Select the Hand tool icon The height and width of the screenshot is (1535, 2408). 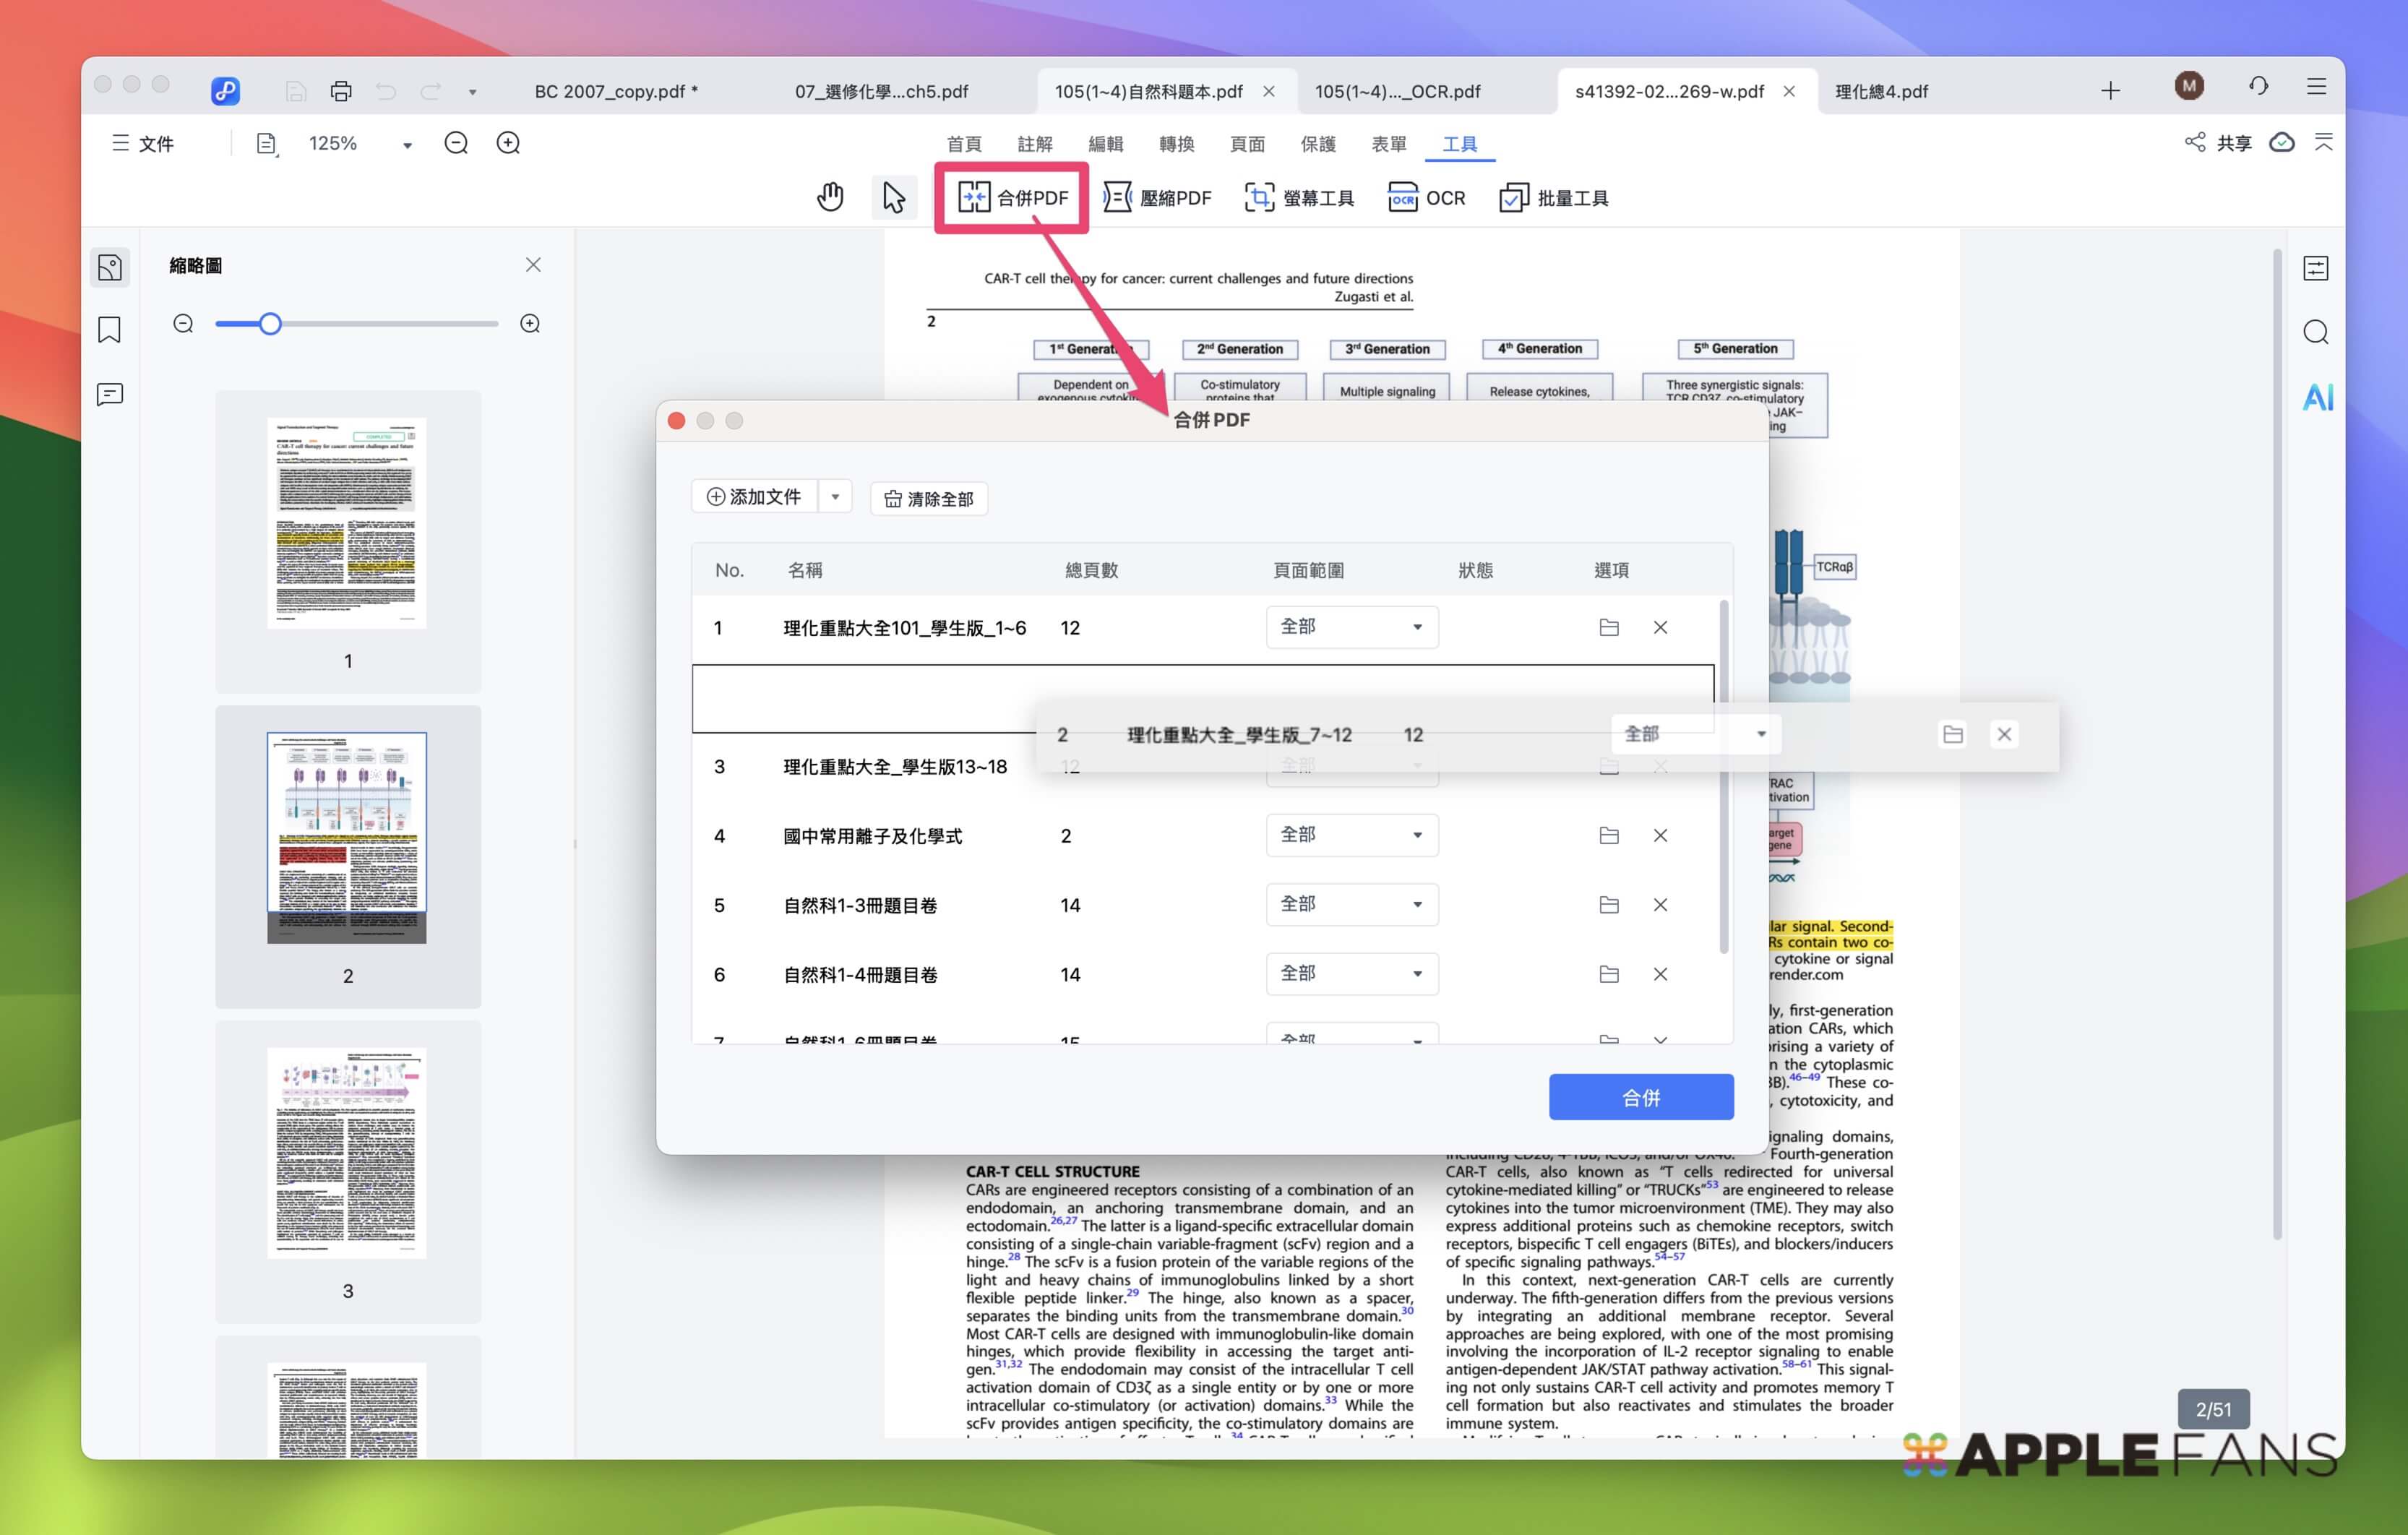pyautogui.click(x=830, y=197)
